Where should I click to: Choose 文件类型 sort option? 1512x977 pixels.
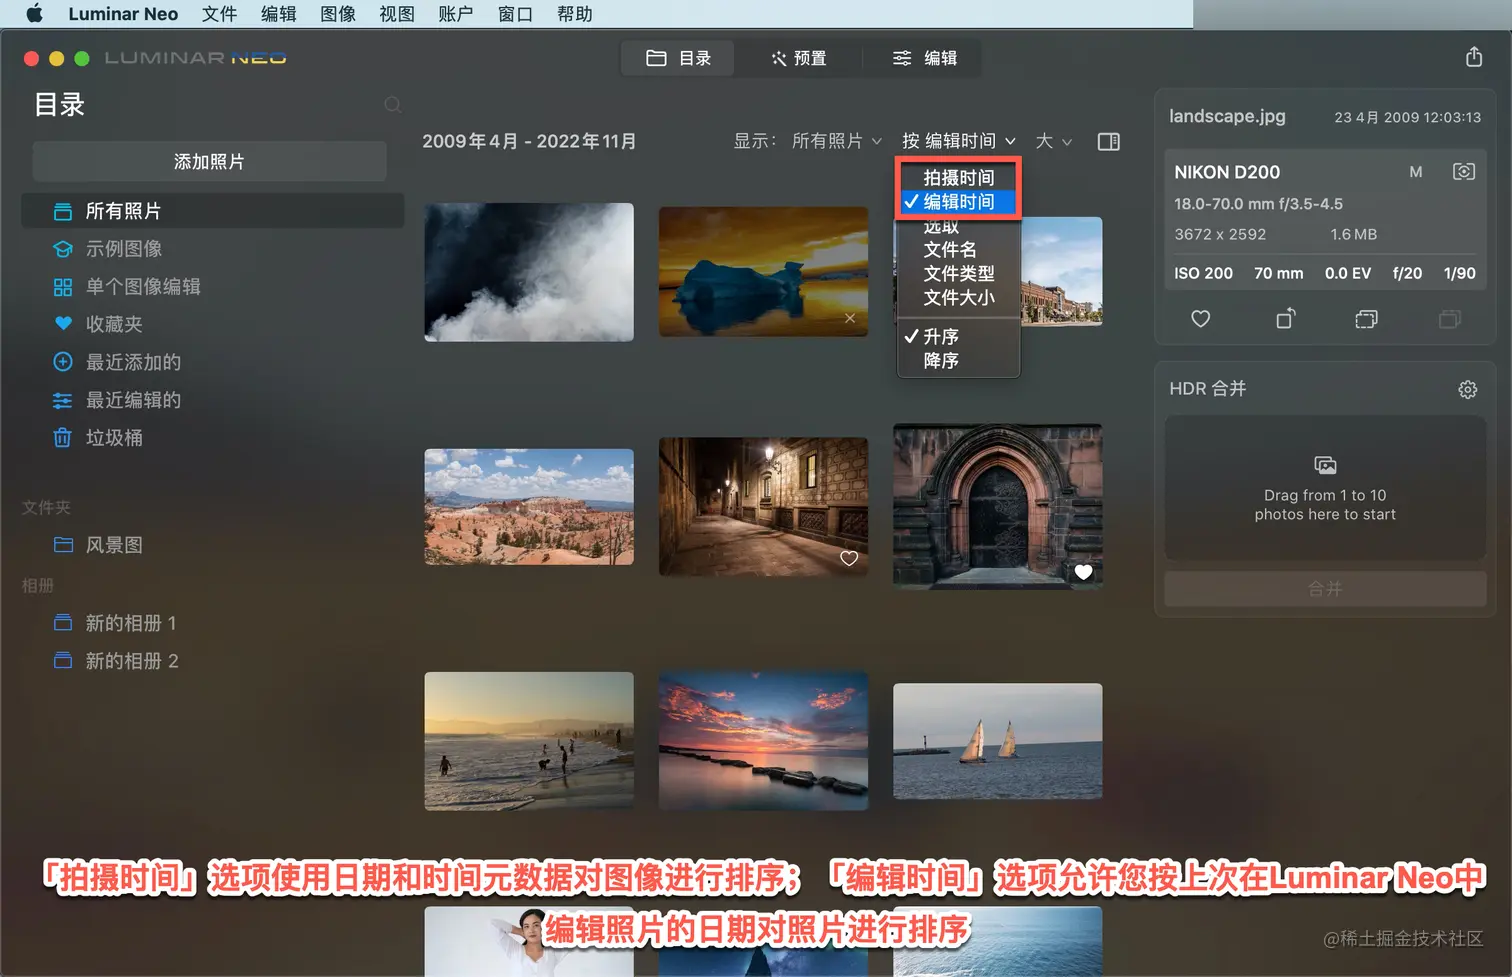point(958,273)
